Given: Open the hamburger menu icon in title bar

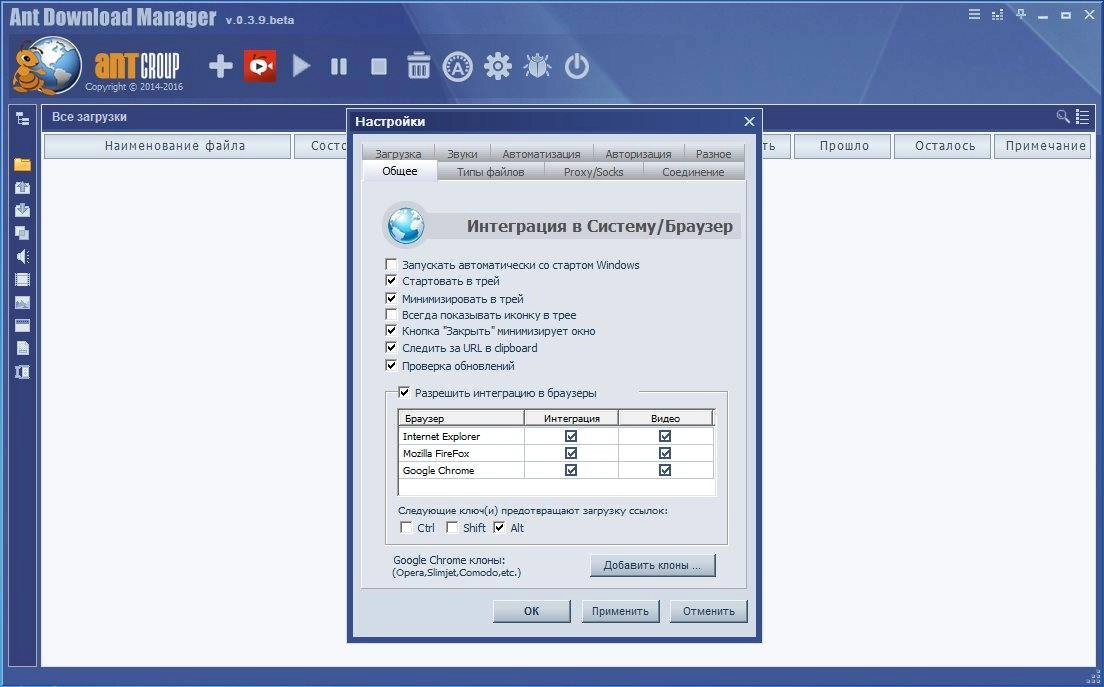Looking at the screenshot, I should pyautogui.click(x=974, y=14).
